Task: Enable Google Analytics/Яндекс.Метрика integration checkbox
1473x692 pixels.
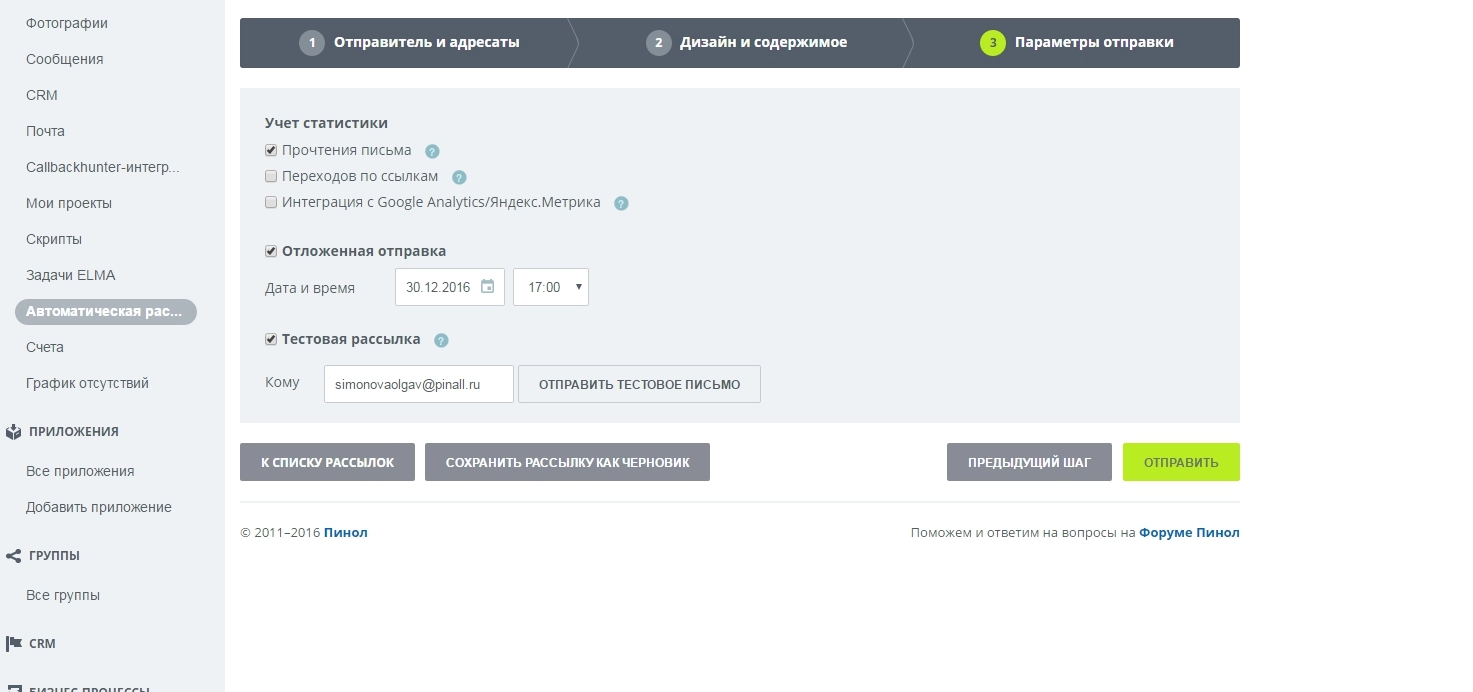Action: point(271,202)
